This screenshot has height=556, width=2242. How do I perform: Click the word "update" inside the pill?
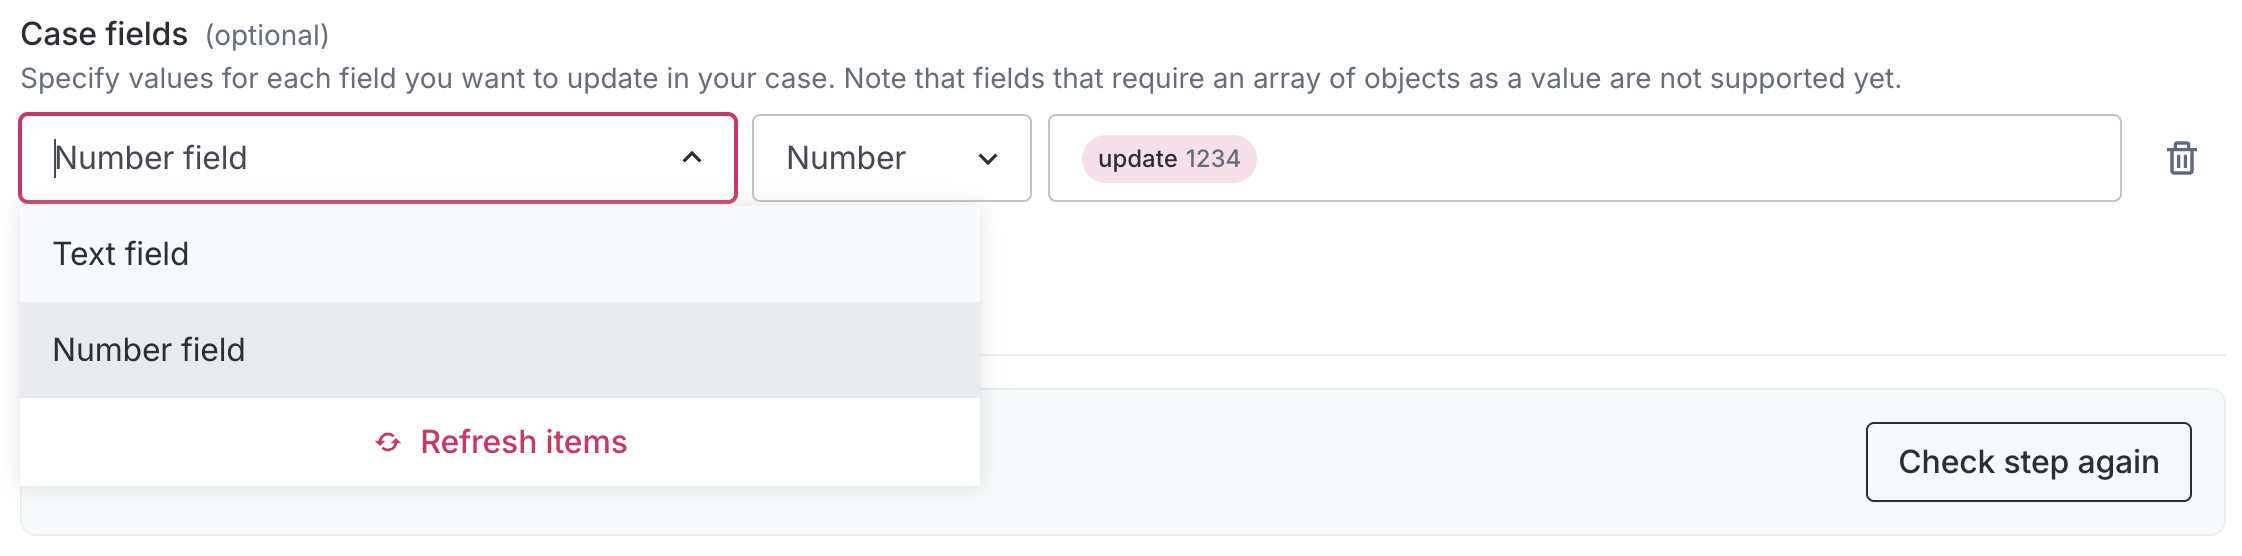(1137, 159)
